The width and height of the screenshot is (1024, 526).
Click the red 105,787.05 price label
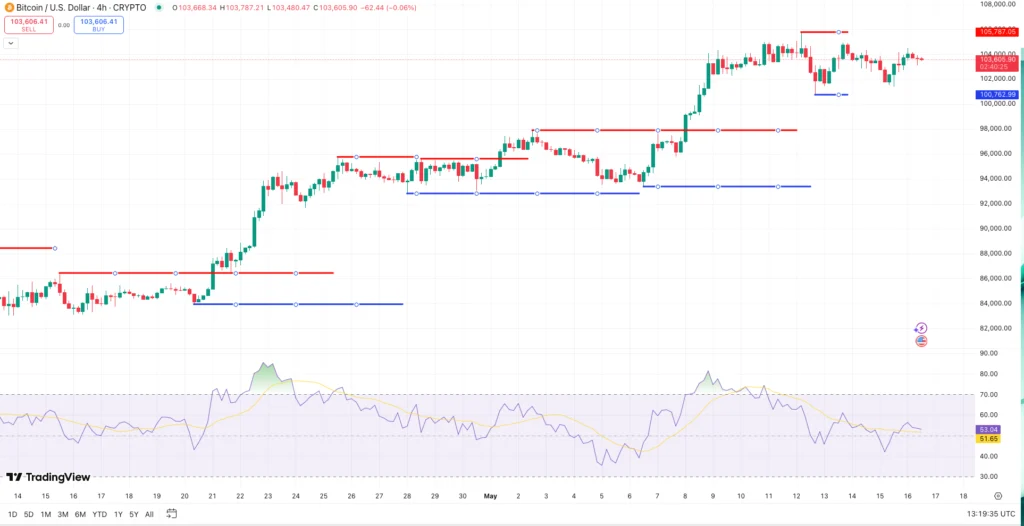[996, 31]
